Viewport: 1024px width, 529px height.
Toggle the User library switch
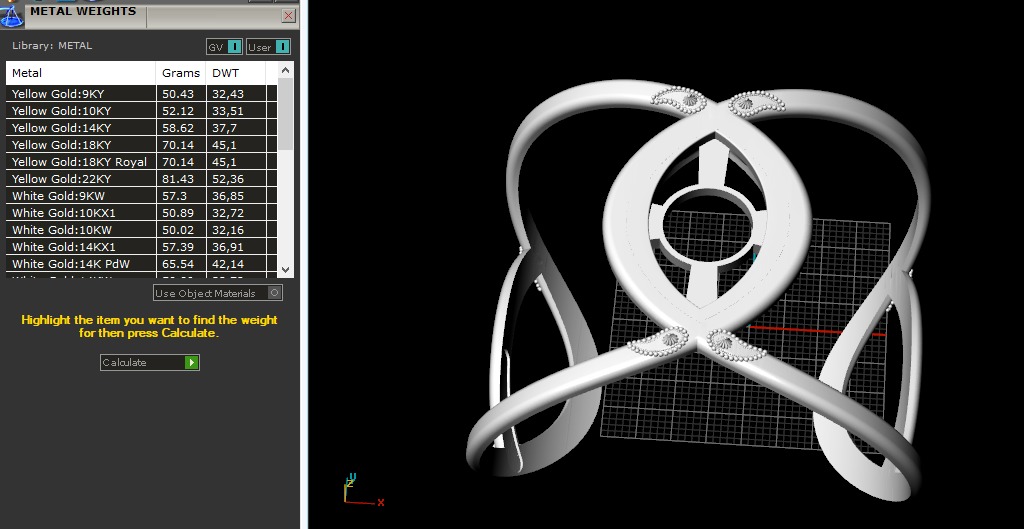point(268,47)
